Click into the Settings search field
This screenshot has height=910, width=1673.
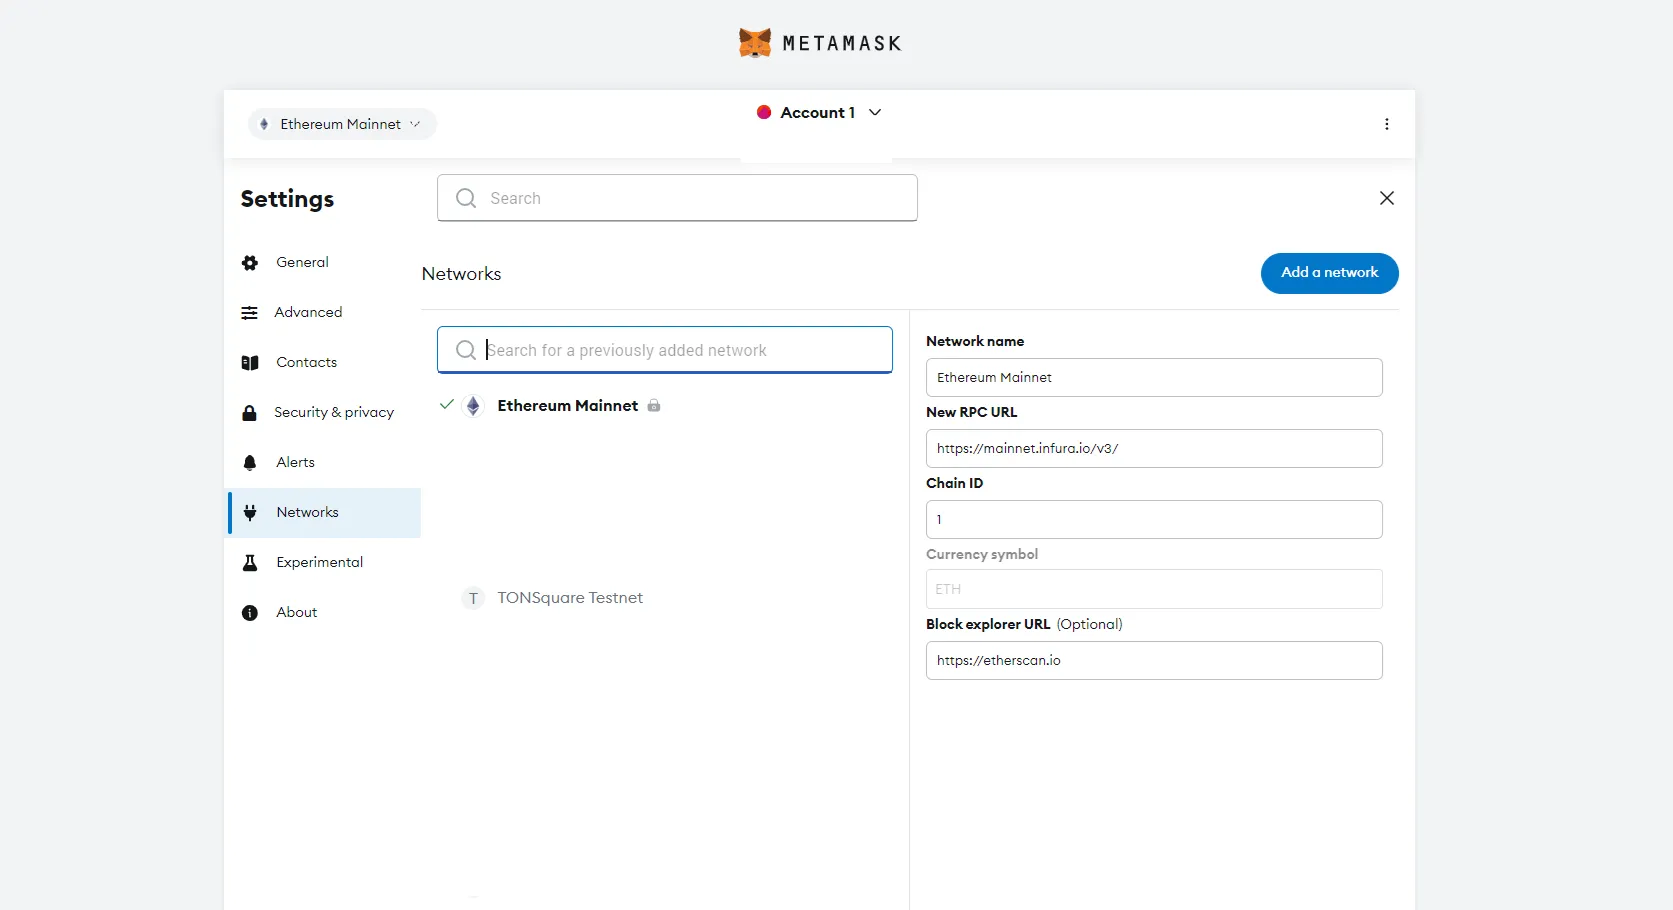(x=677, y=198)
